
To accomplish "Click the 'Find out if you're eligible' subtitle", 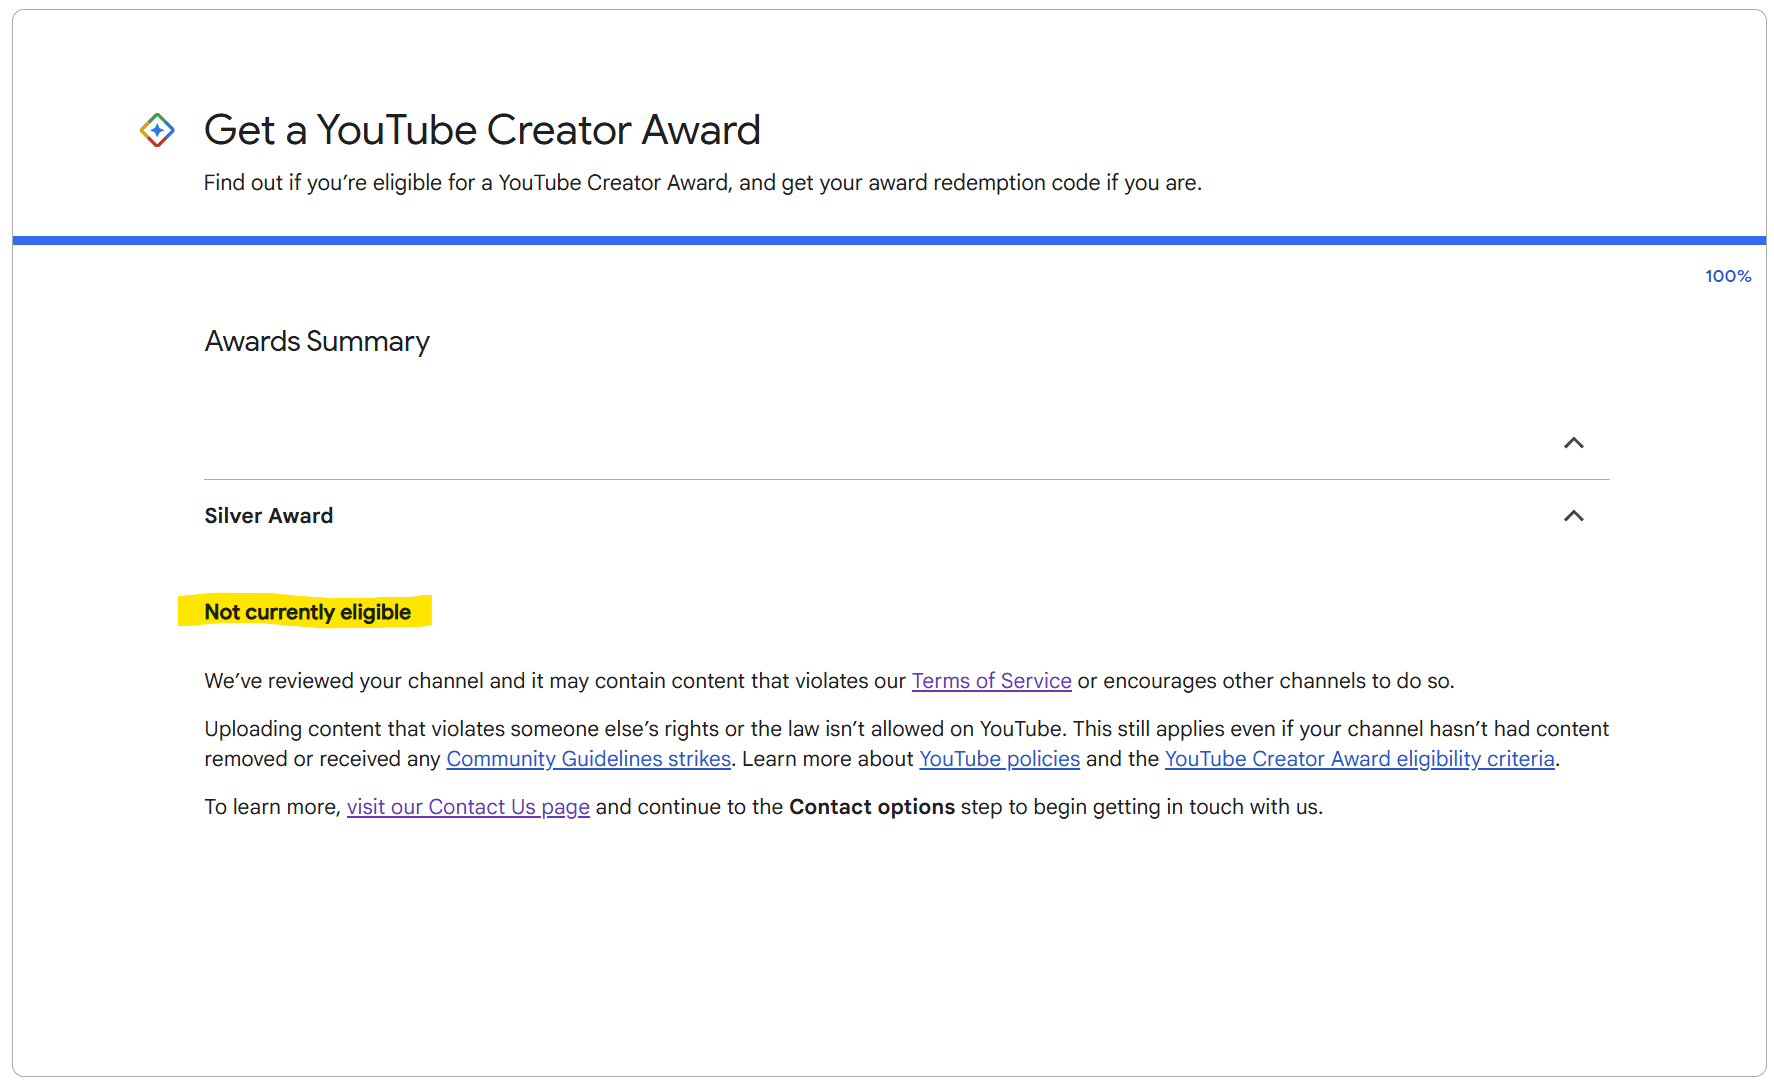I will [703, 183].
